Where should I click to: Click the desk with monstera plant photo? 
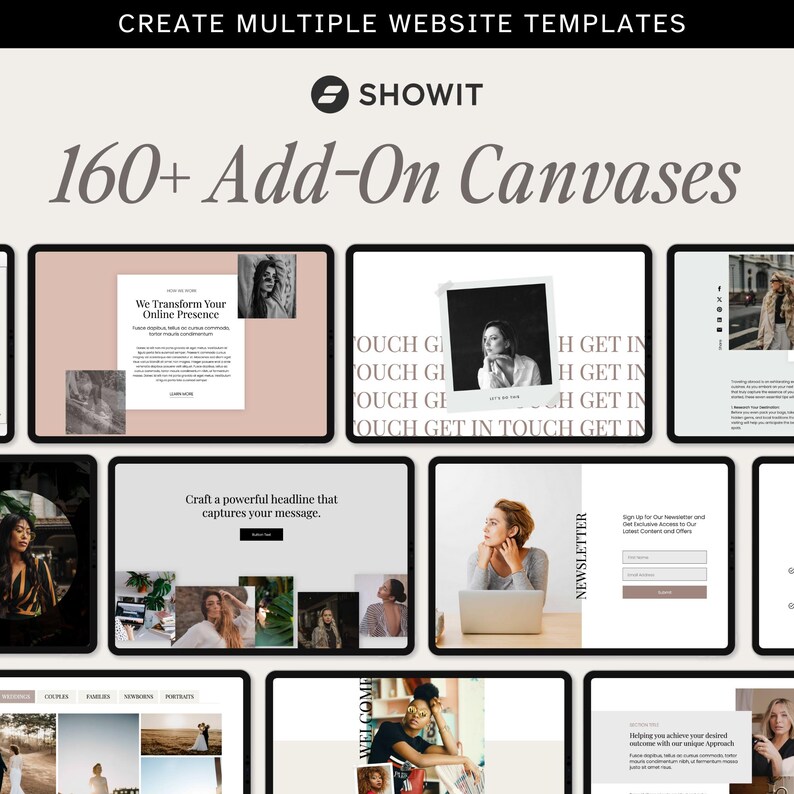pos(145,608)
